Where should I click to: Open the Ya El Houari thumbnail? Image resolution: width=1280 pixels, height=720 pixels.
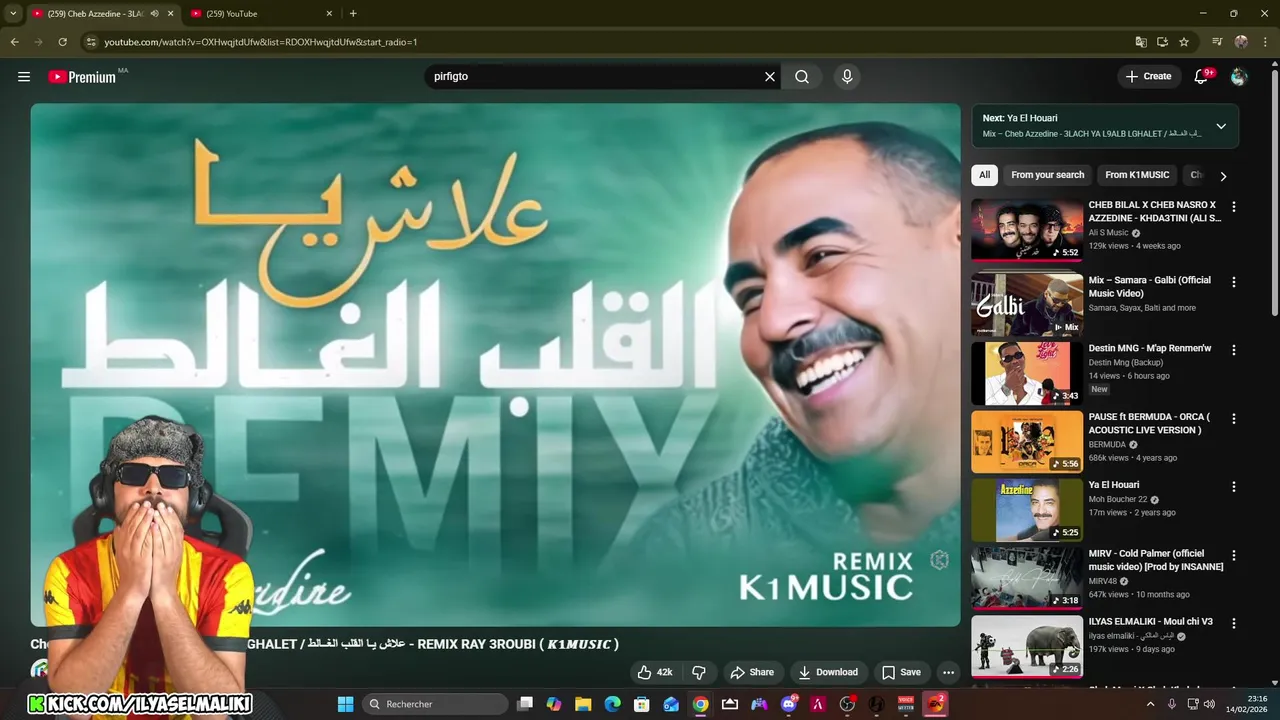pos(1027,510)
